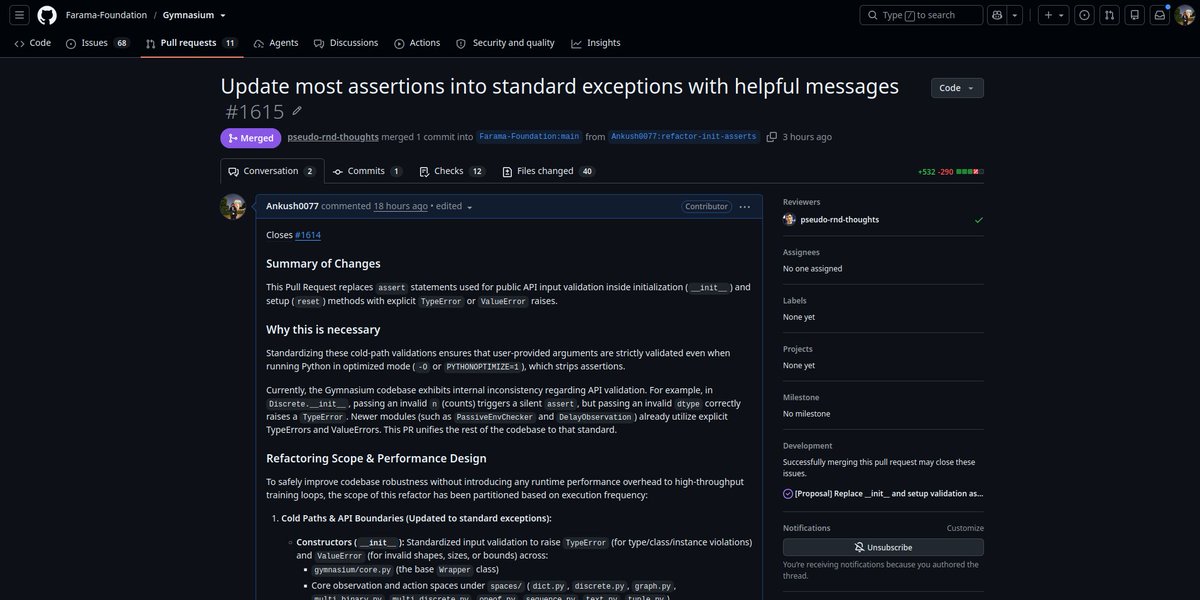Screen dimensions: 1200x600
Task: Open the Discussions tab
Action: (346, 43)
